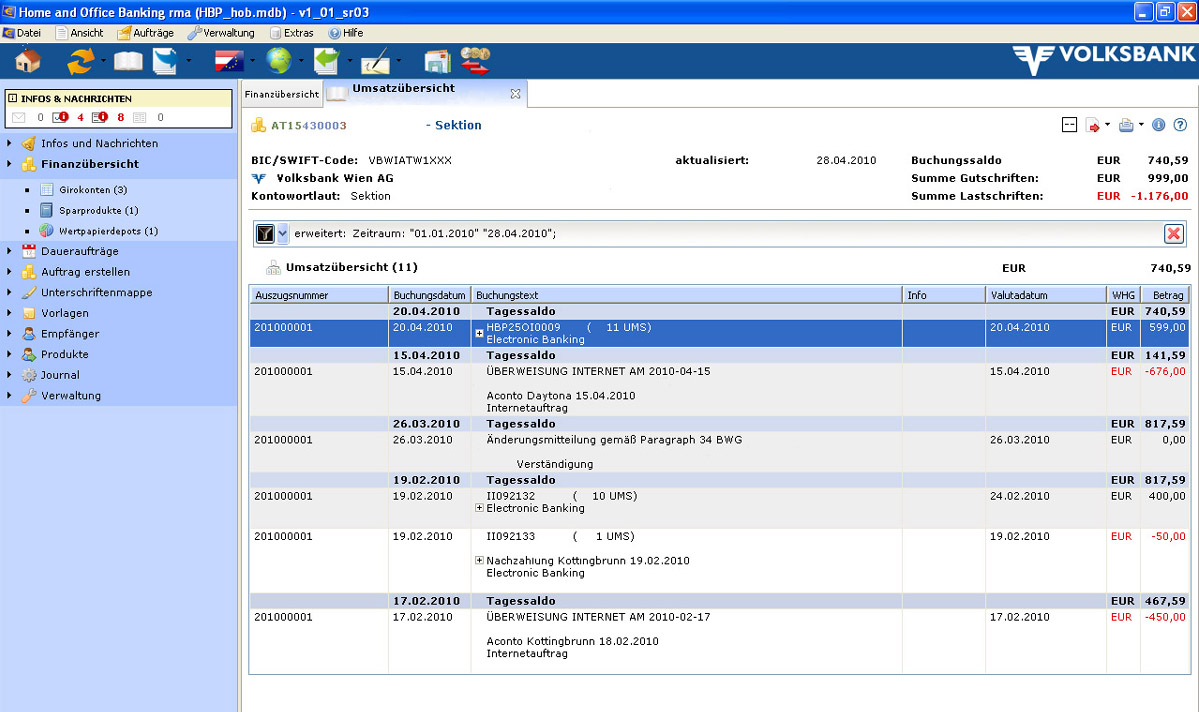Click the globe icon in the toolbar
This screenshot has width=1199, height=712.
(278, 61)
